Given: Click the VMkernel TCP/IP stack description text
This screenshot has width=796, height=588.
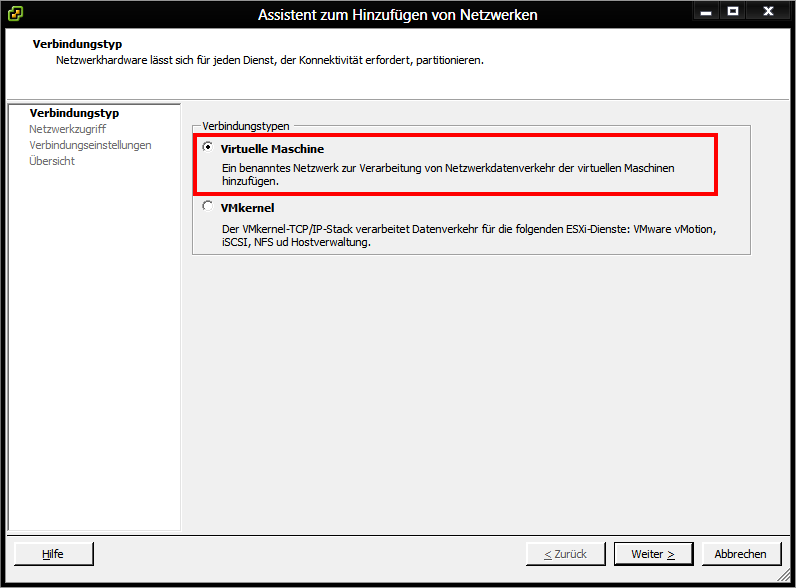Looking at the screenshot, I should pos(468,236).
